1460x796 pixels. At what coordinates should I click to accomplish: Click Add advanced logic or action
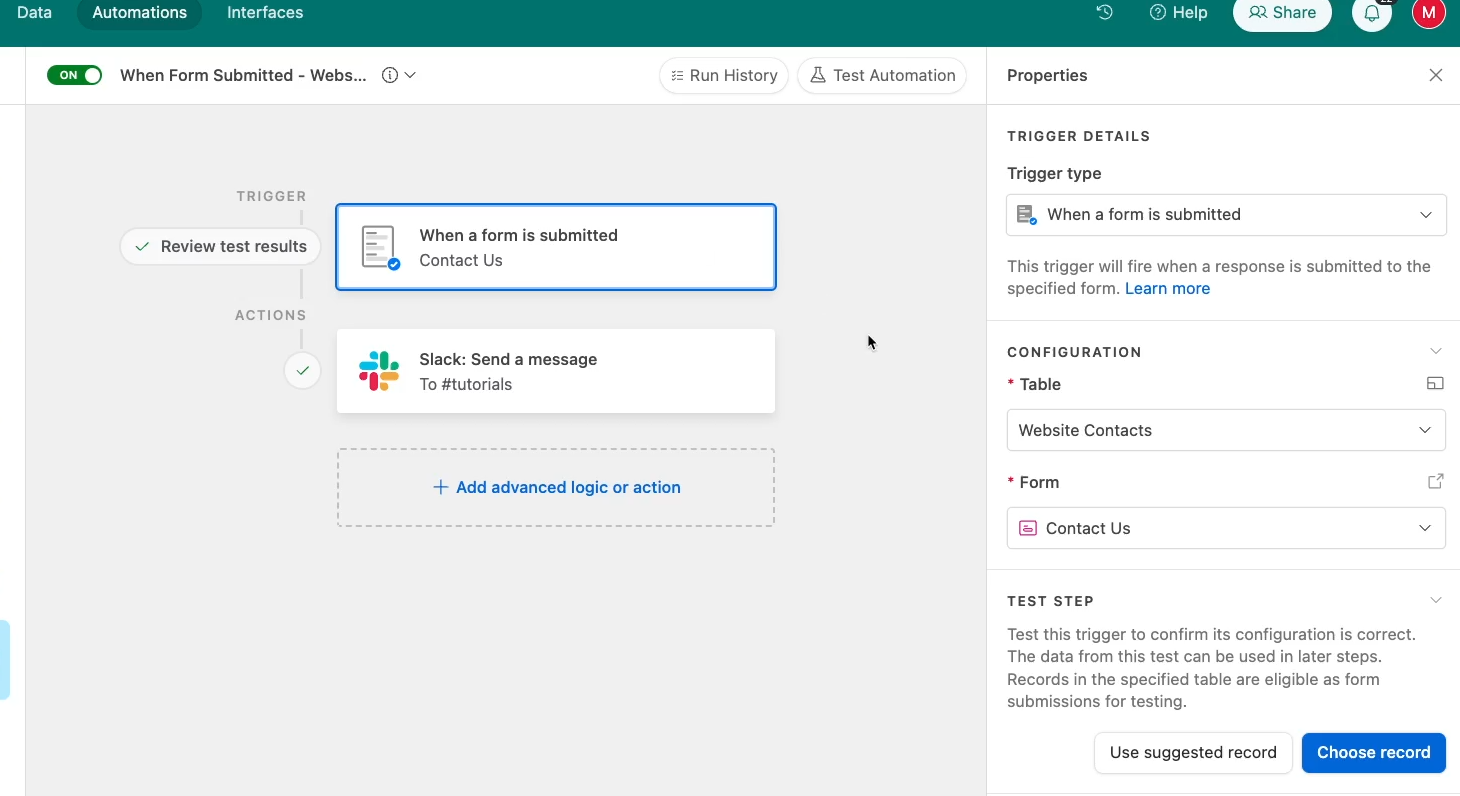pos(556,487)
